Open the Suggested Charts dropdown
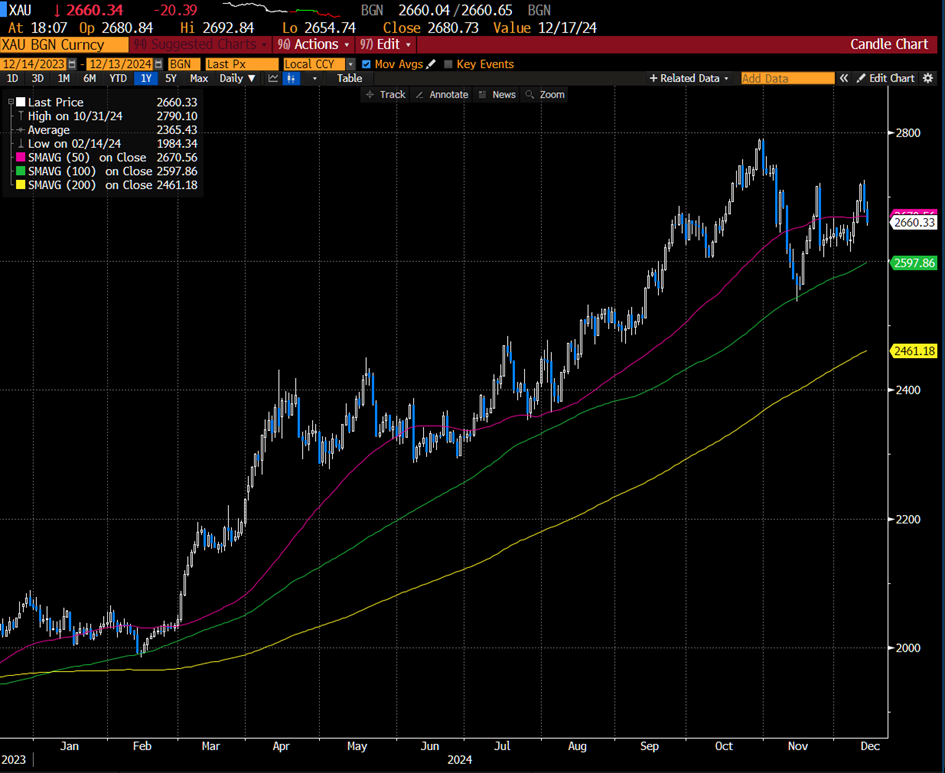 tap(201, 45)
